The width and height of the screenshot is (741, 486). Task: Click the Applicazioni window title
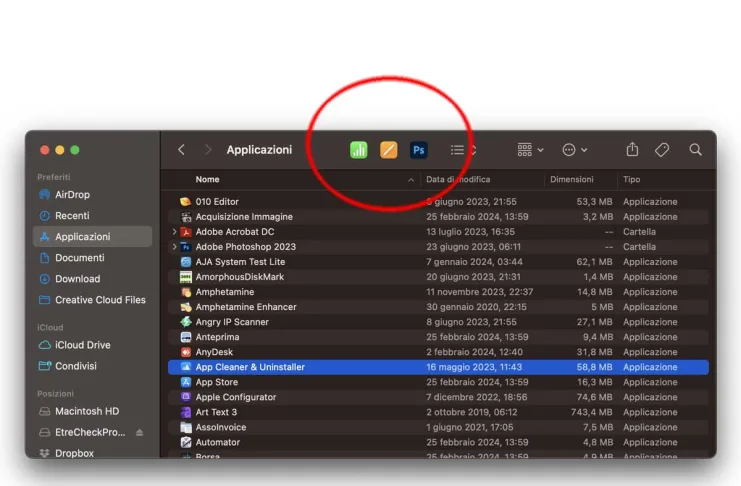[259, 150]
